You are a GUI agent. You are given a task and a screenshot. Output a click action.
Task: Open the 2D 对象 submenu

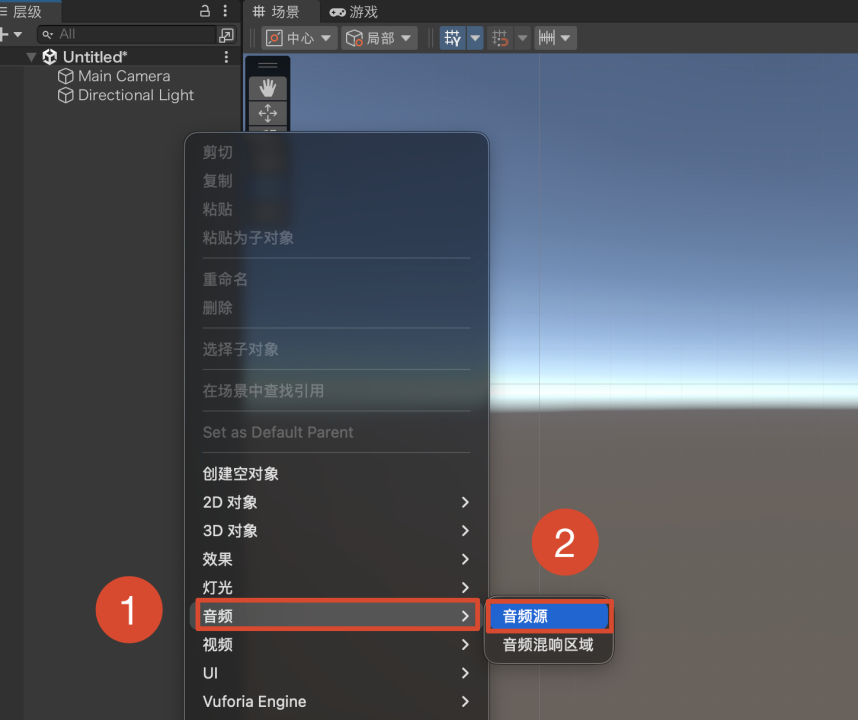tap(337, 502)
